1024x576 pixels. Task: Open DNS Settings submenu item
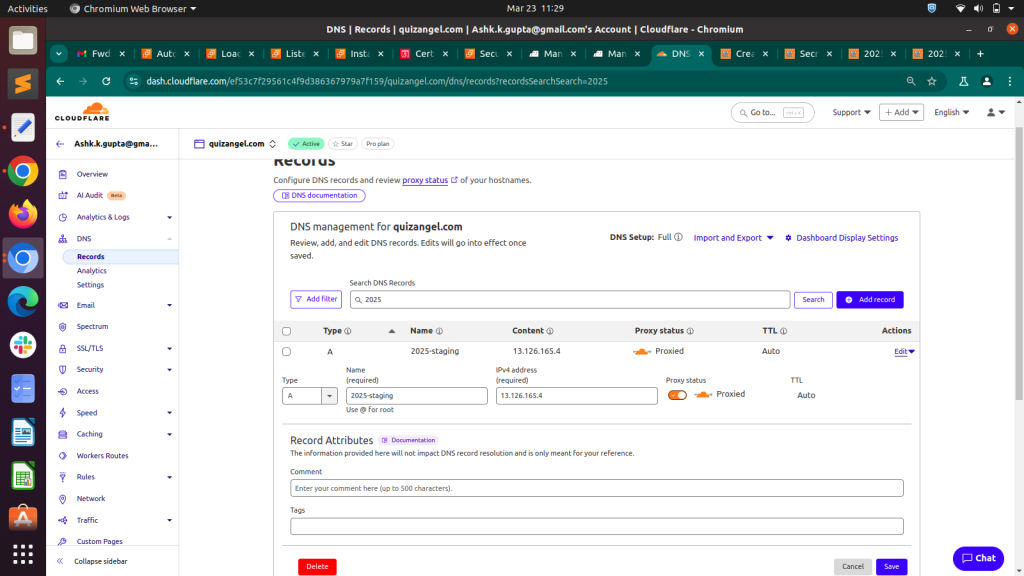[x=90, y=285]
